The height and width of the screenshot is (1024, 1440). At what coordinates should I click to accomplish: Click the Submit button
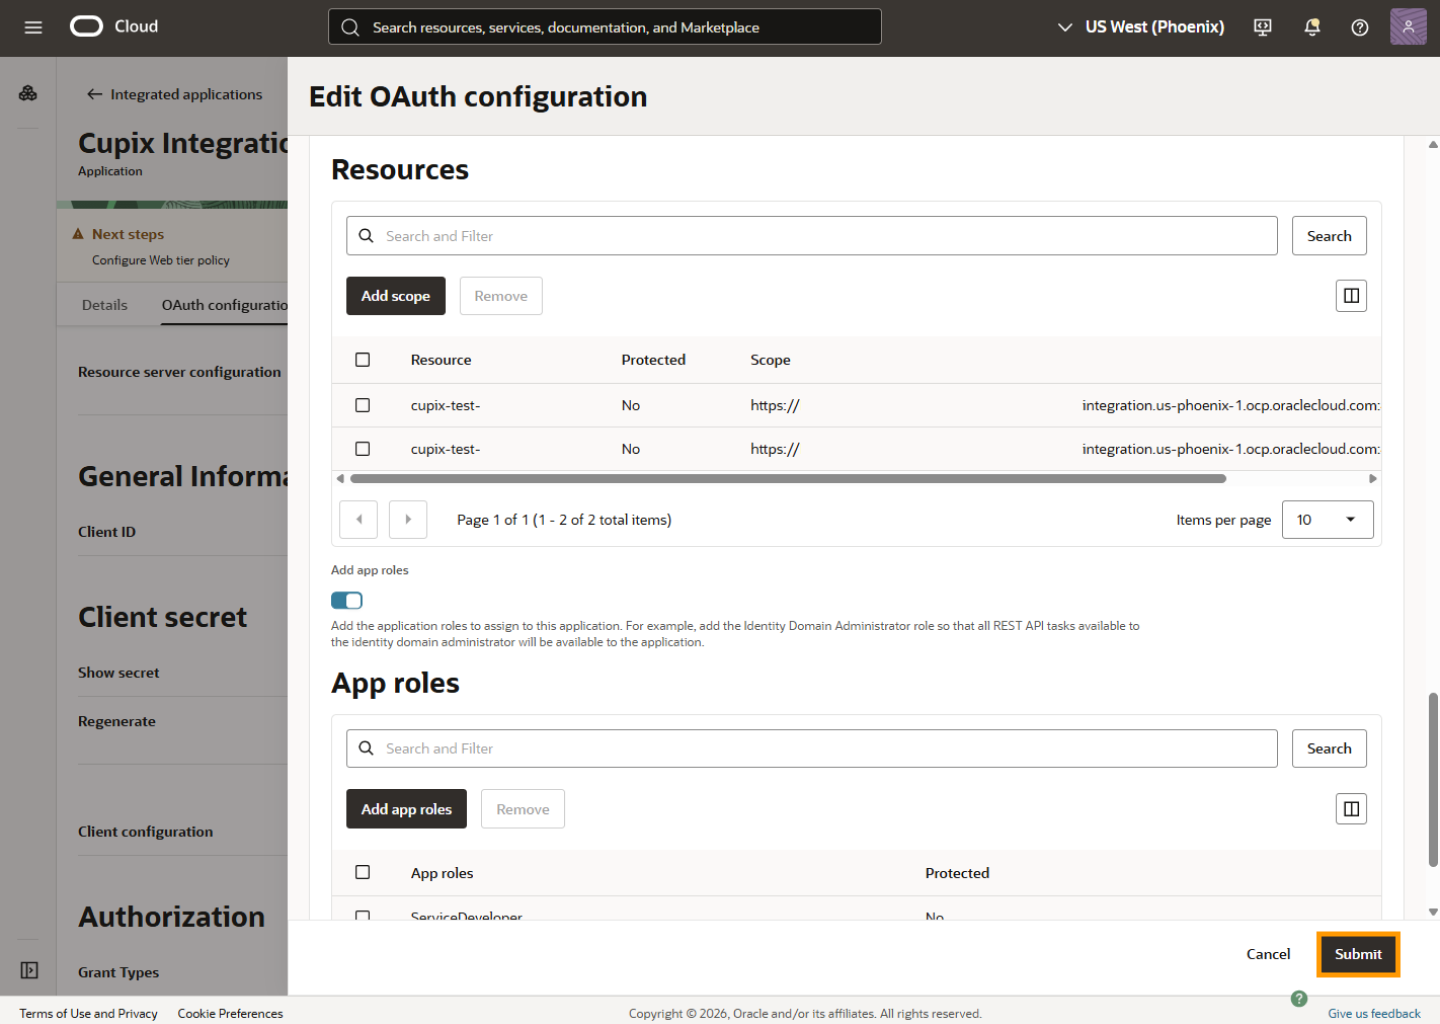click(1358, 954)
